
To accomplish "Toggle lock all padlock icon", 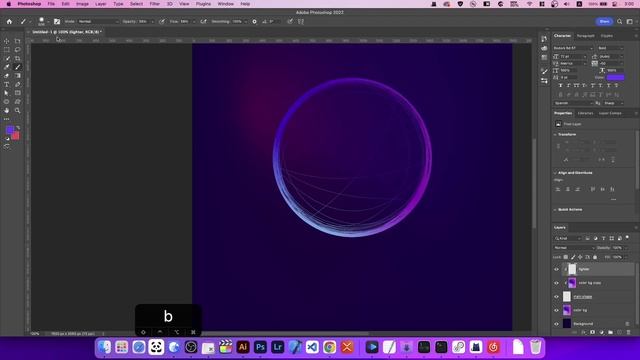I will click(x=595, y=257).
